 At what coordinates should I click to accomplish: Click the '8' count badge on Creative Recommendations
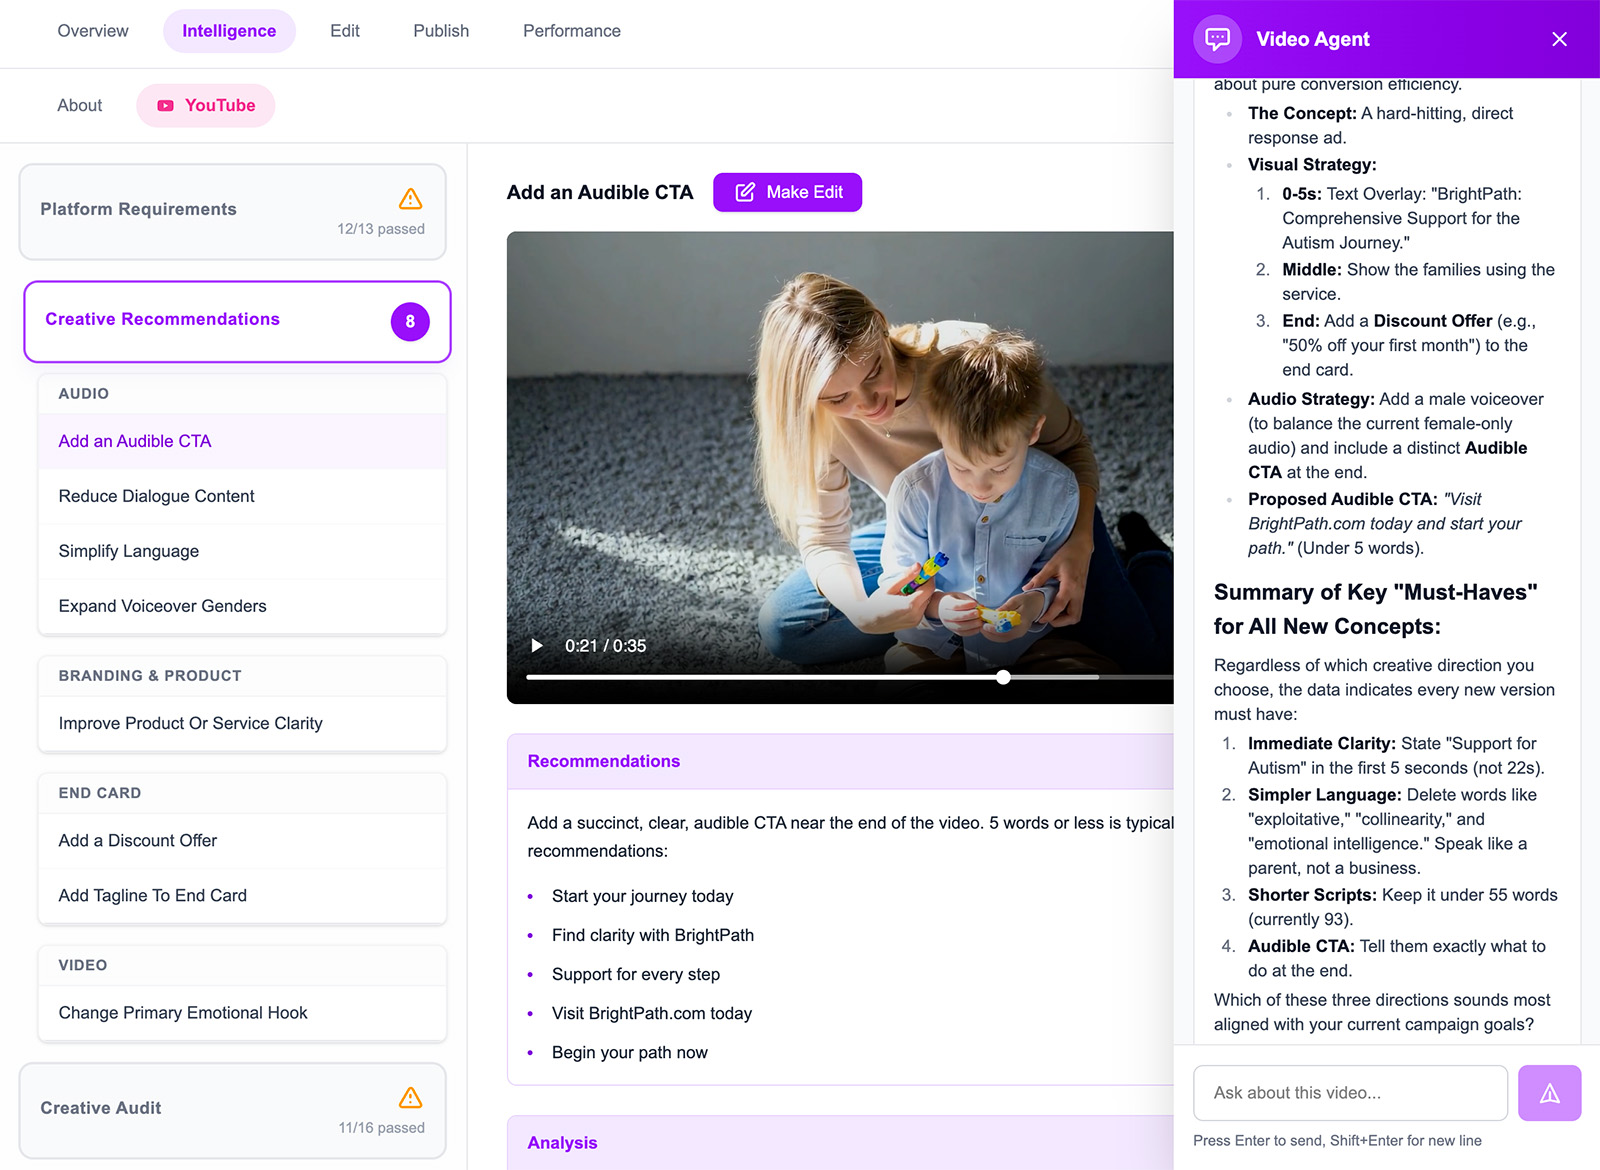coord(410,322)
